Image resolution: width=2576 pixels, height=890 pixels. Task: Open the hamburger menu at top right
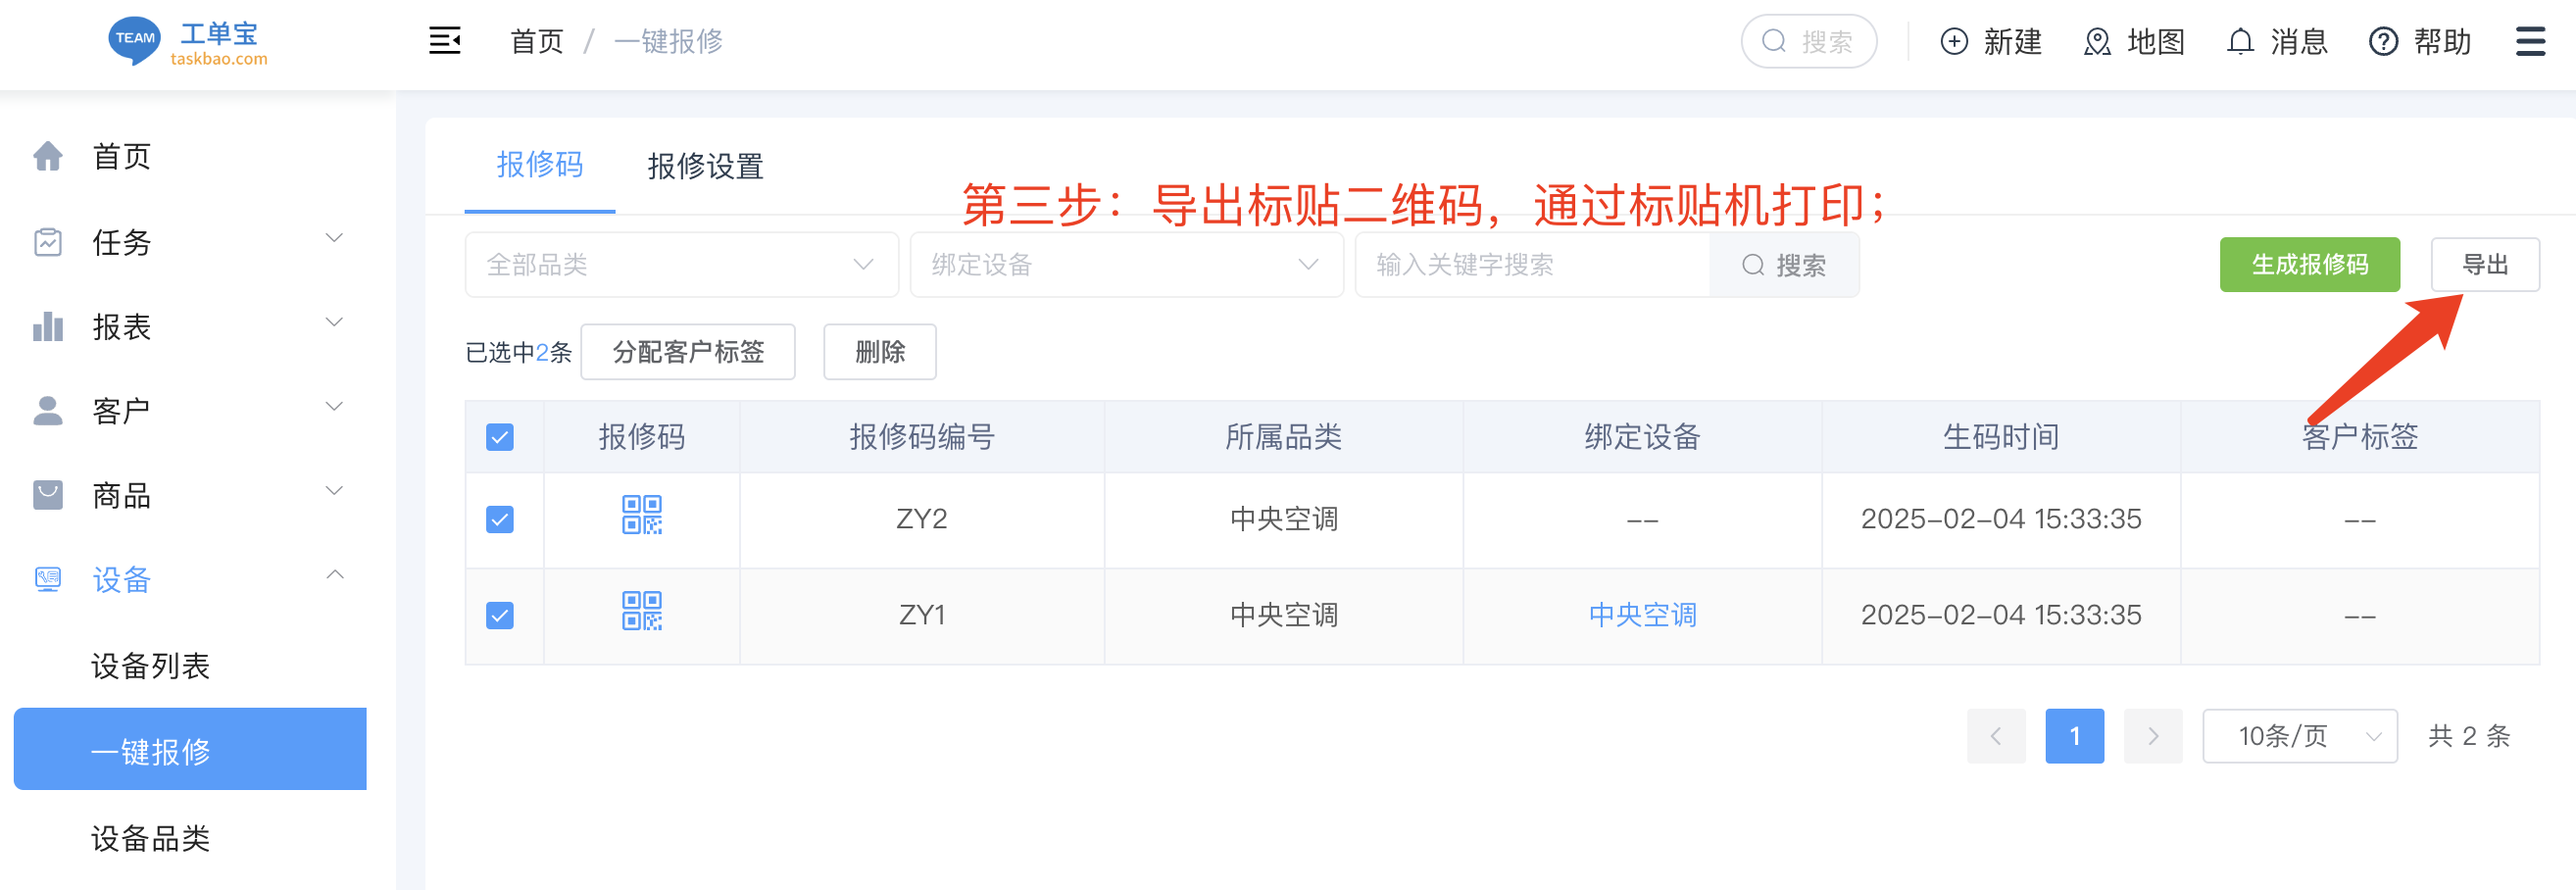click(2530, 41)
